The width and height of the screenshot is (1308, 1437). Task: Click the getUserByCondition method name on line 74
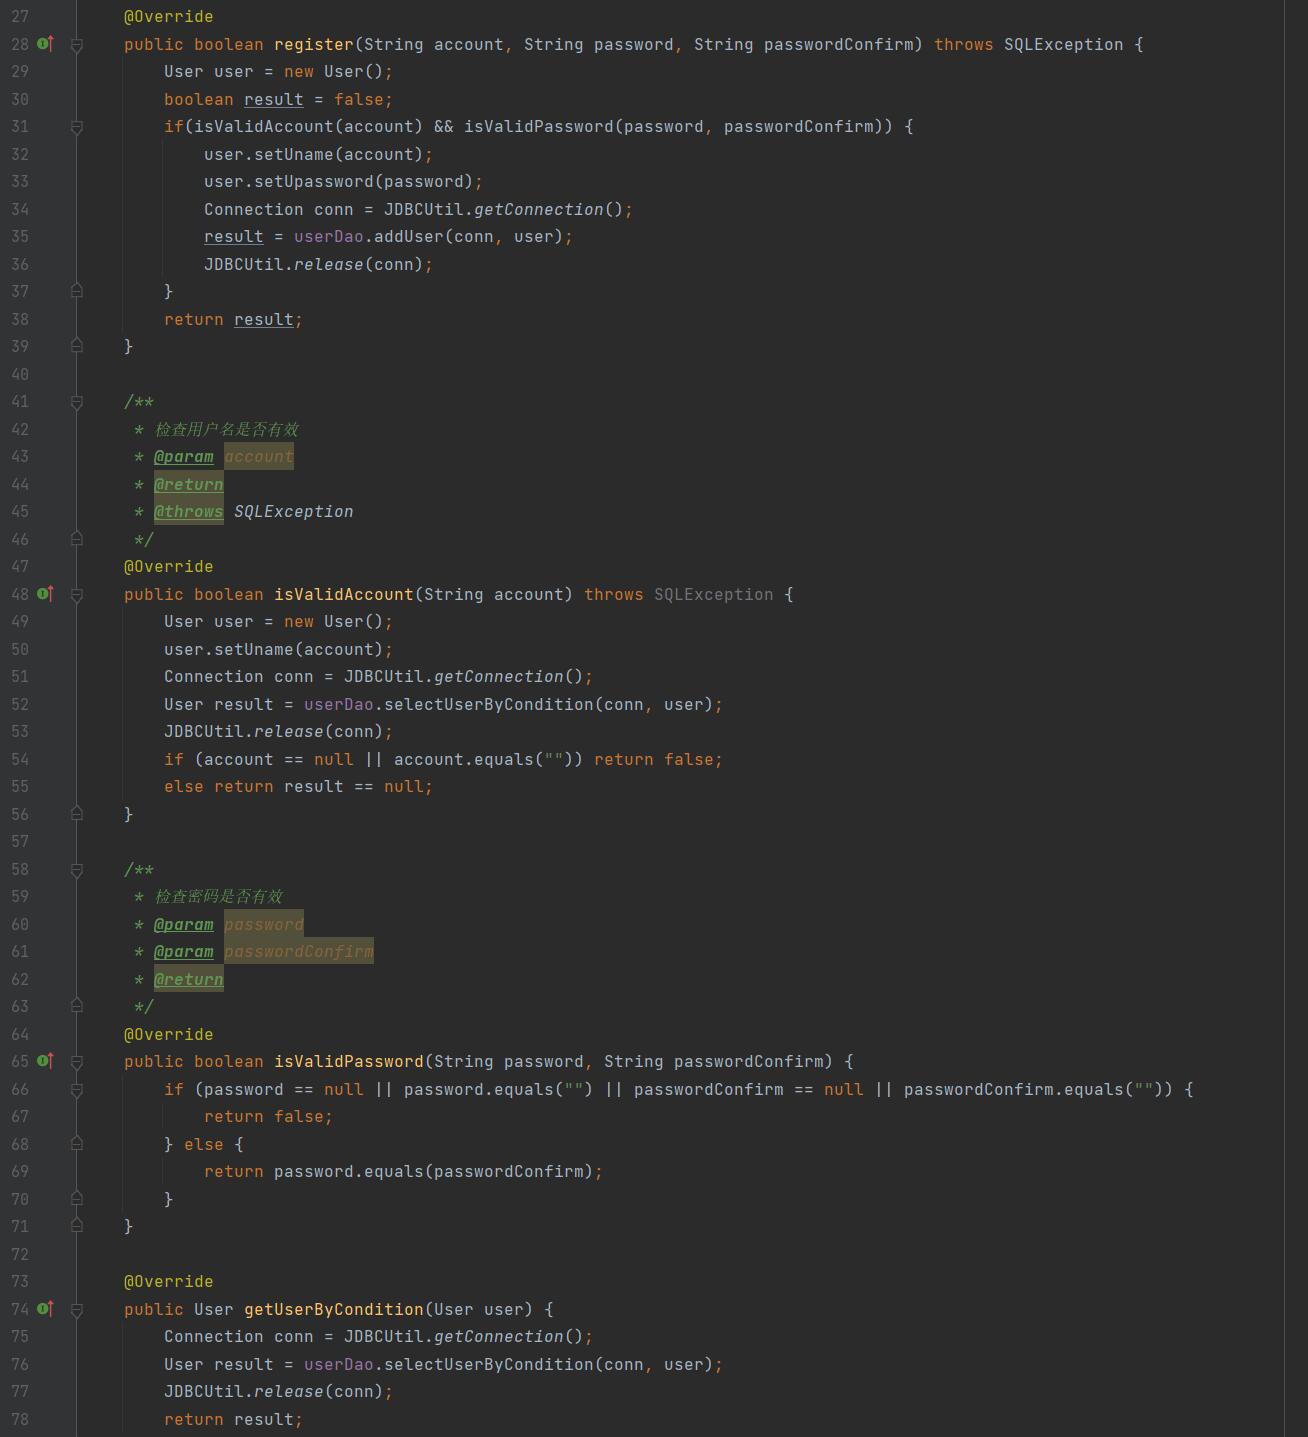(334, 1309)
